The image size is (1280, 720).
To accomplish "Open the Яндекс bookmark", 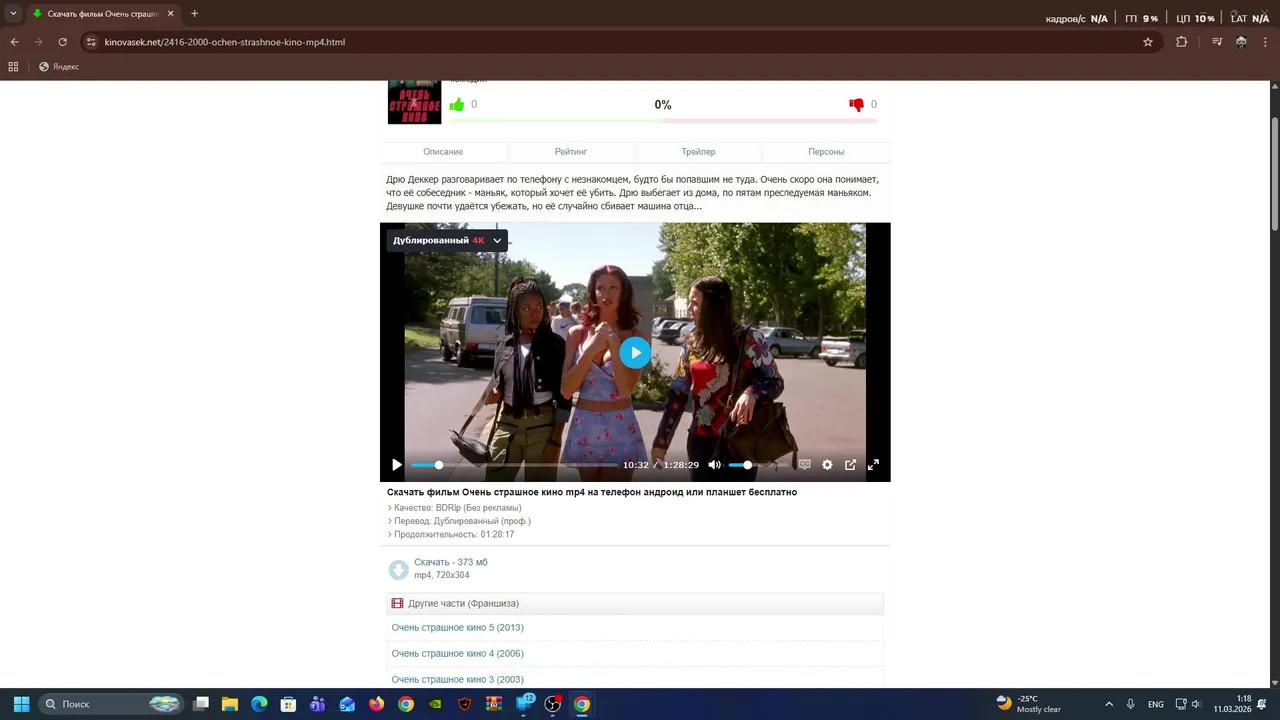I will (59, 67).
